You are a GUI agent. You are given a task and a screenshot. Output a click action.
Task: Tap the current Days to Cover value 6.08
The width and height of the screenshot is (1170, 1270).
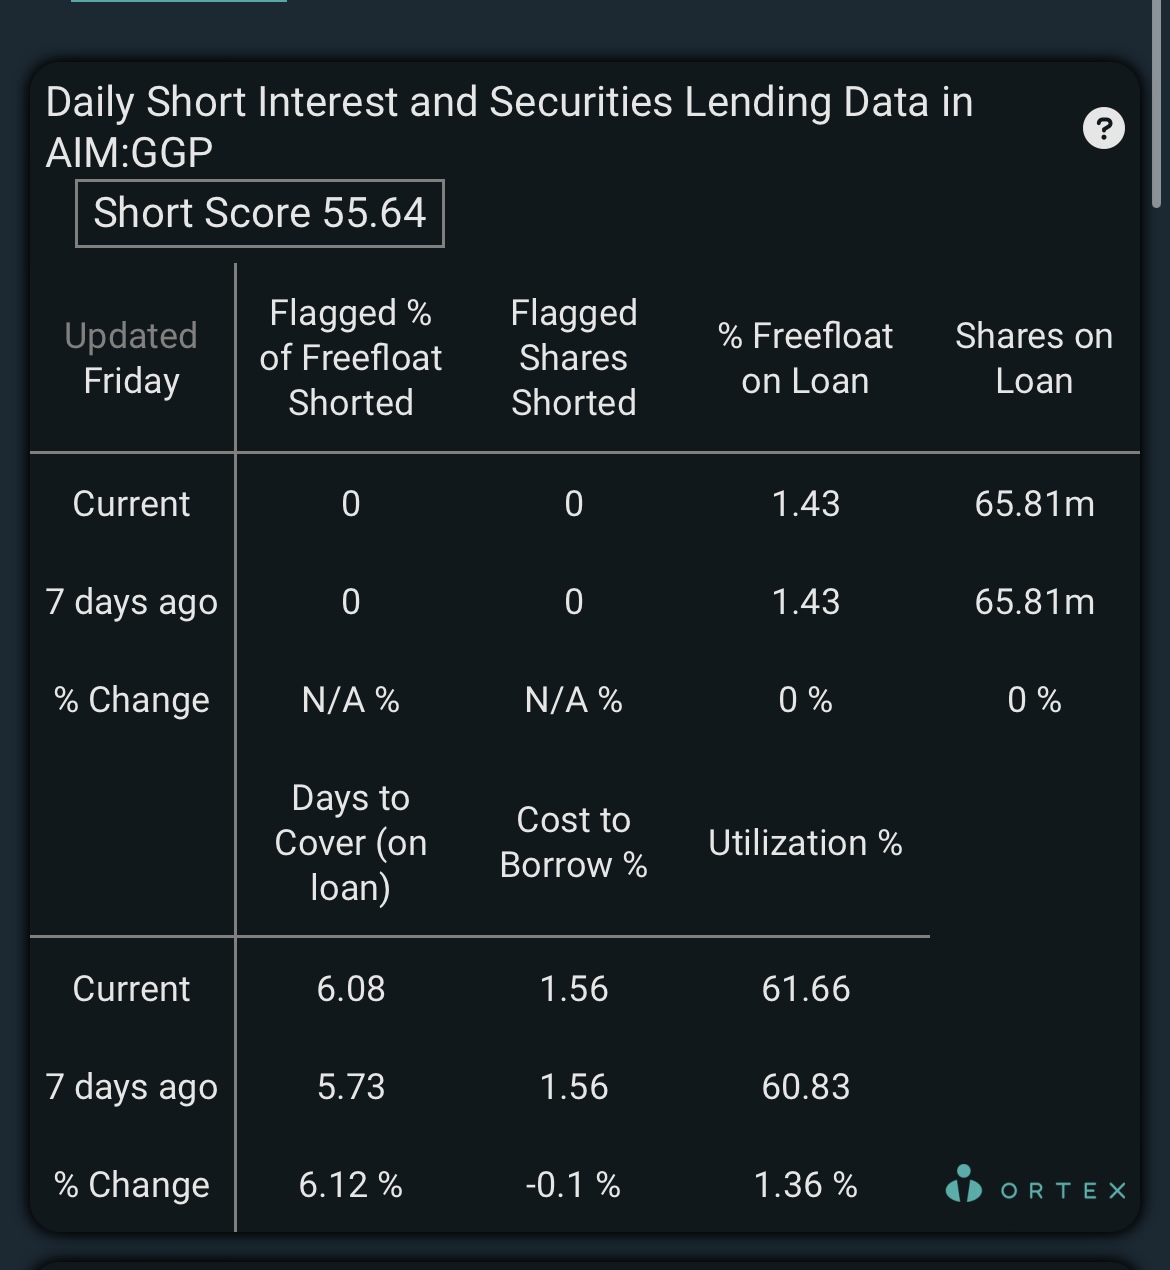pyautogui.click(x=351, y=989)
